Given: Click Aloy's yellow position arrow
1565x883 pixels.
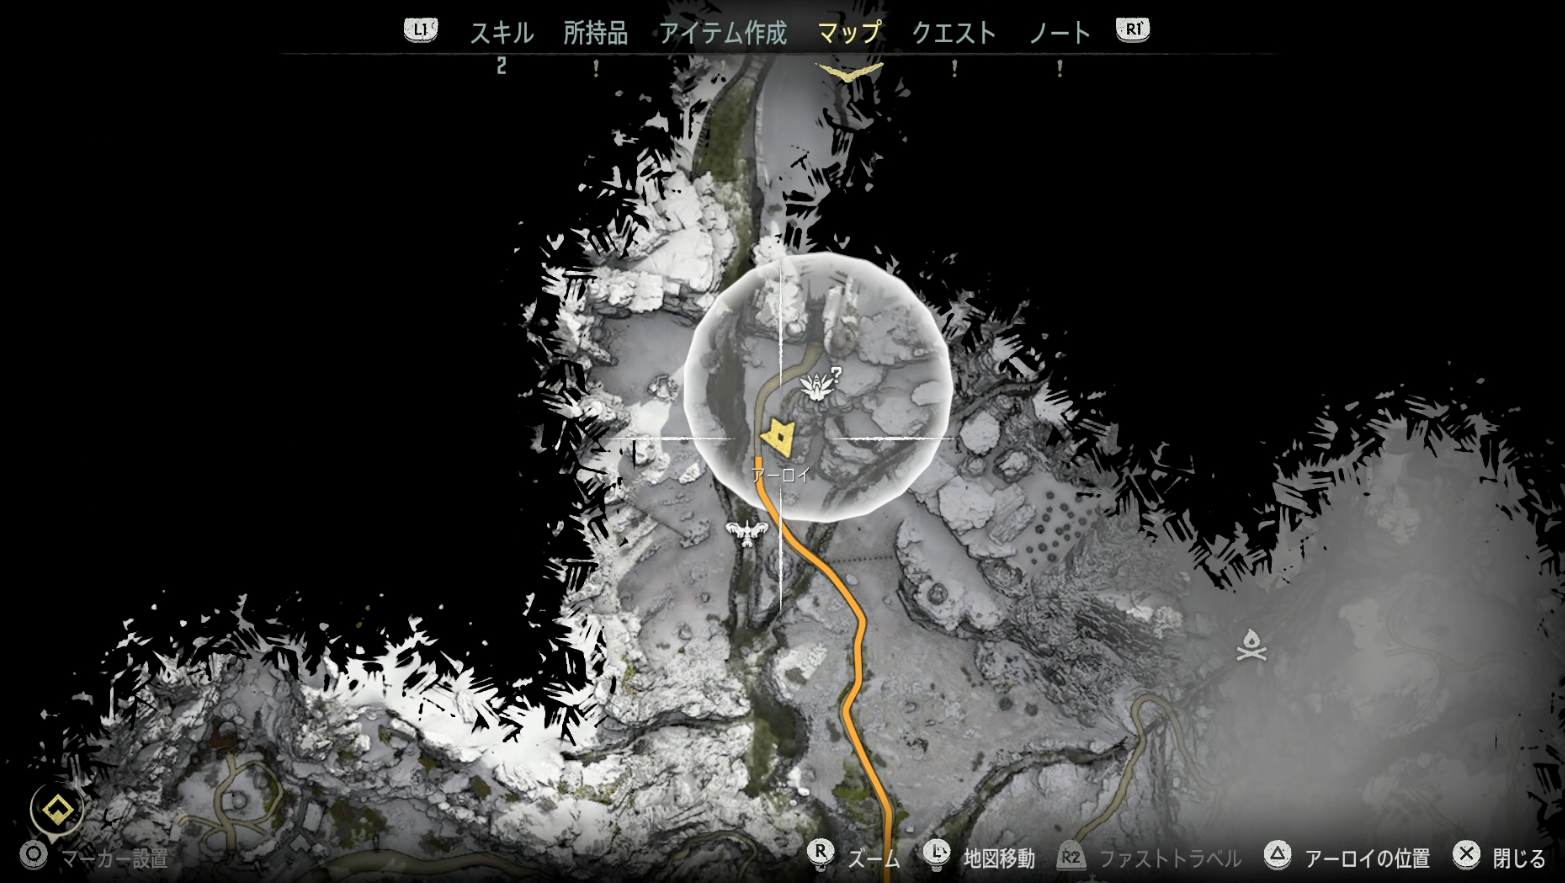Looking at the screenshot, I should point(778,437).
